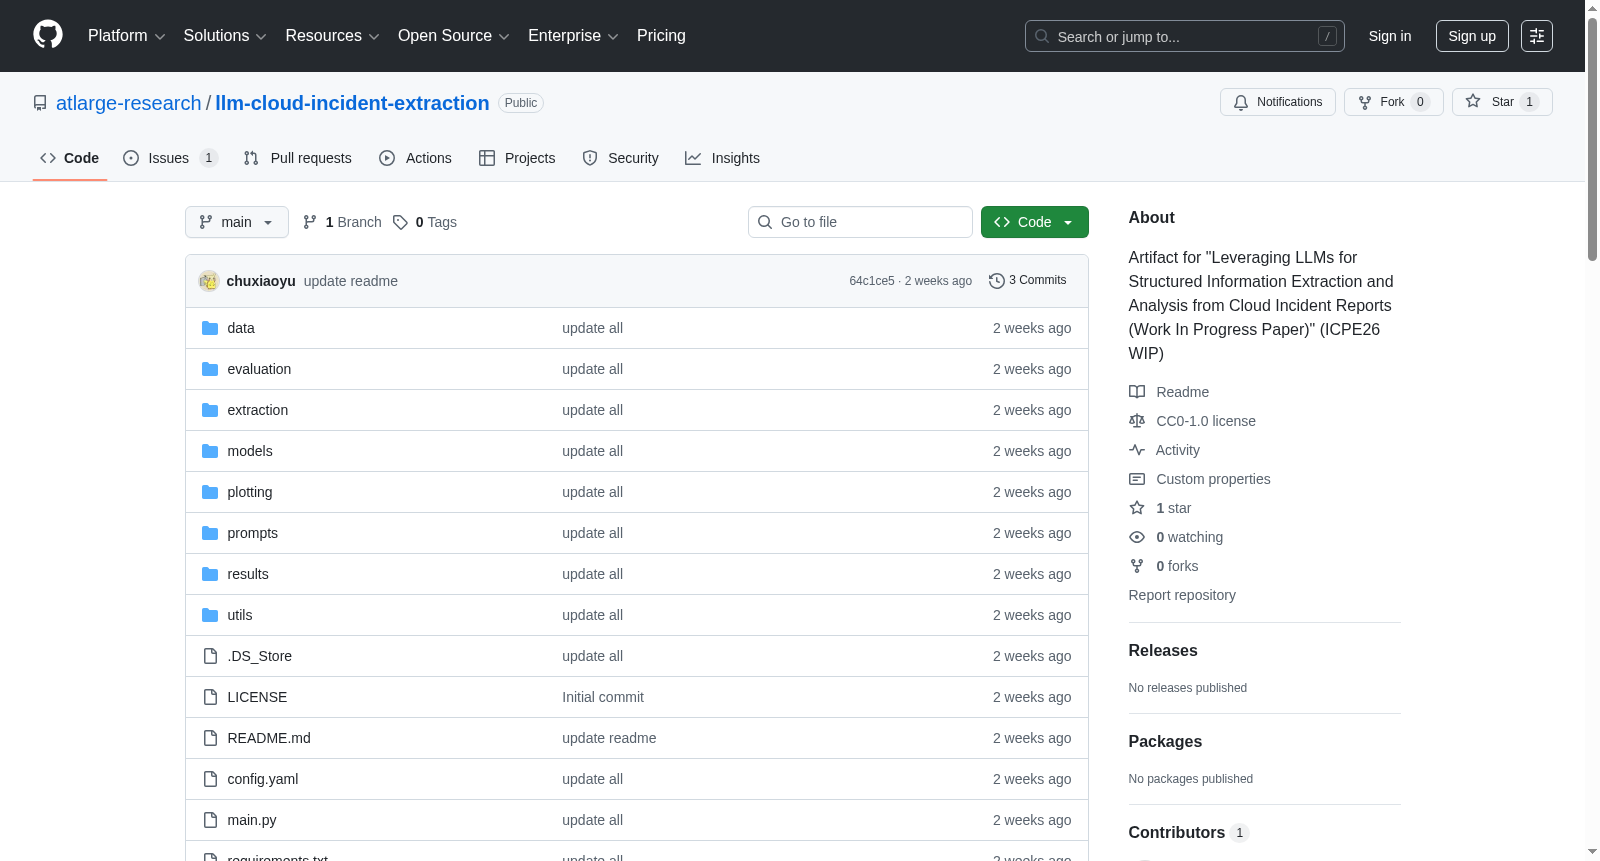Click the Report repository link
This screenshot has height=861, width=1600.
[1182, 595]
